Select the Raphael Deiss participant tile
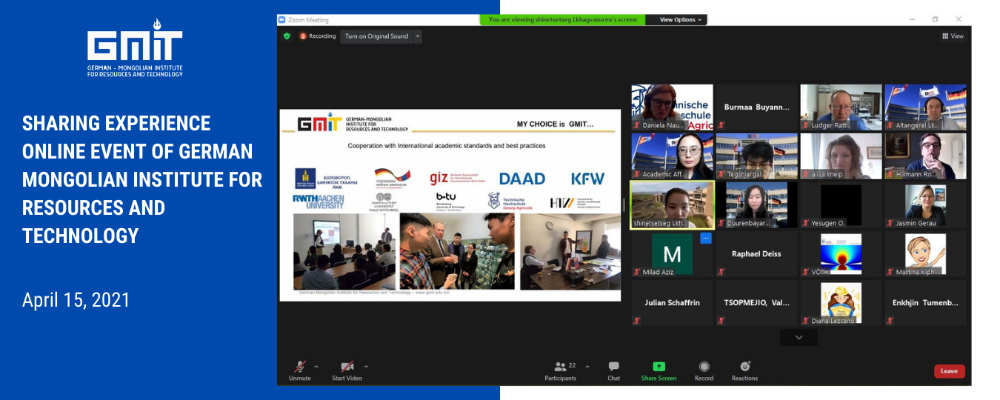 (756, 254)
